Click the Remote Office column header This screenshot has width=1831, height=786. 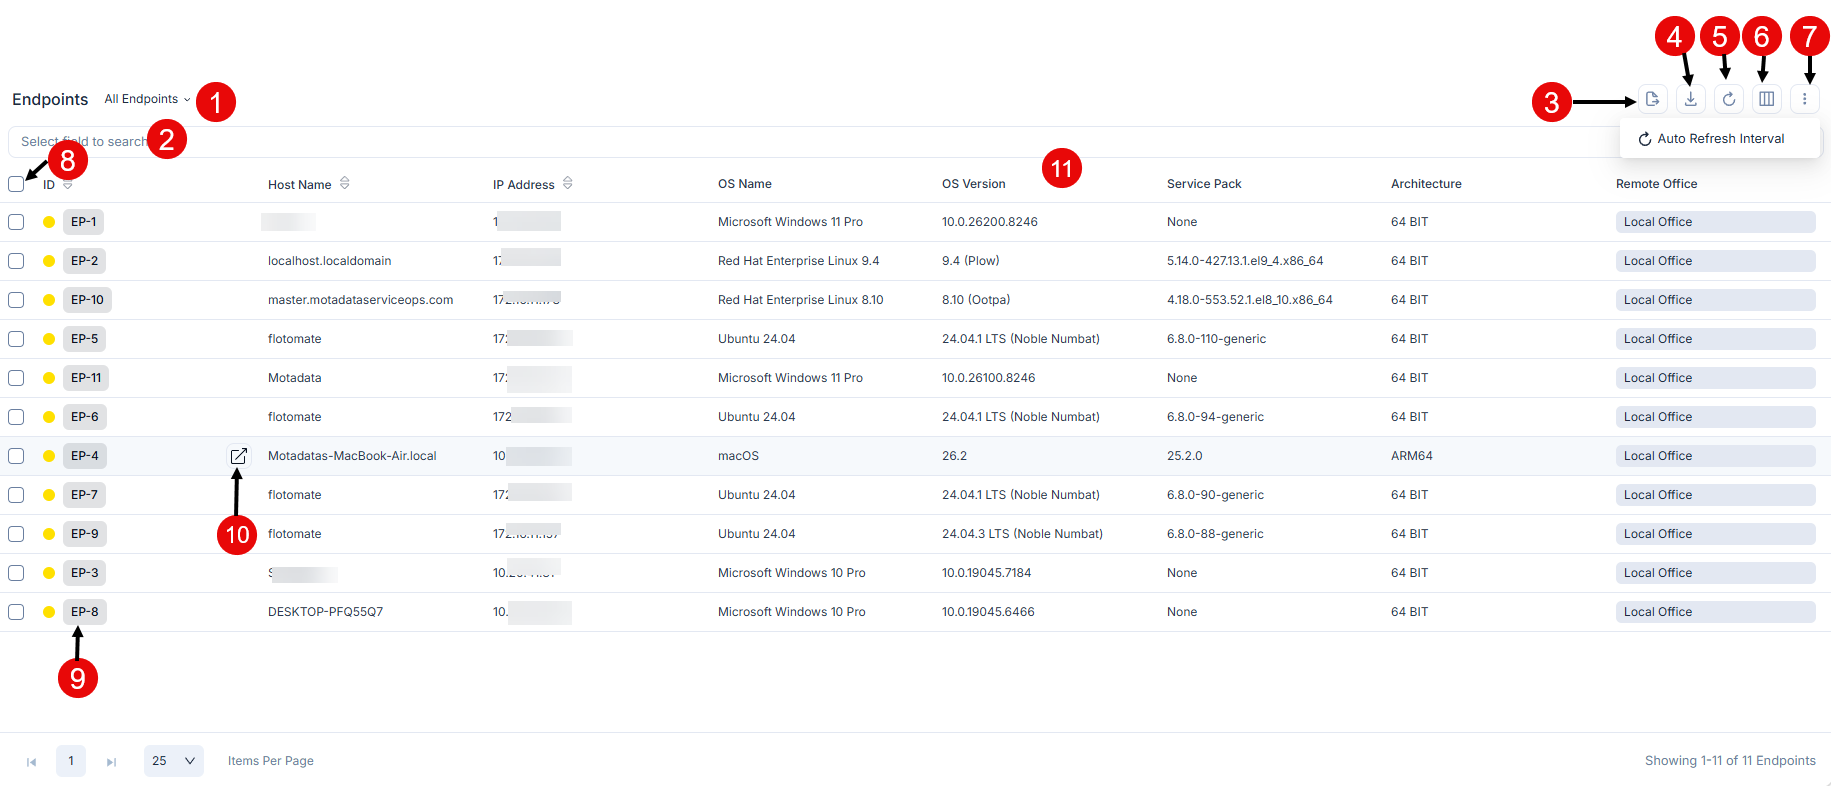click(x=1656, y=184)
